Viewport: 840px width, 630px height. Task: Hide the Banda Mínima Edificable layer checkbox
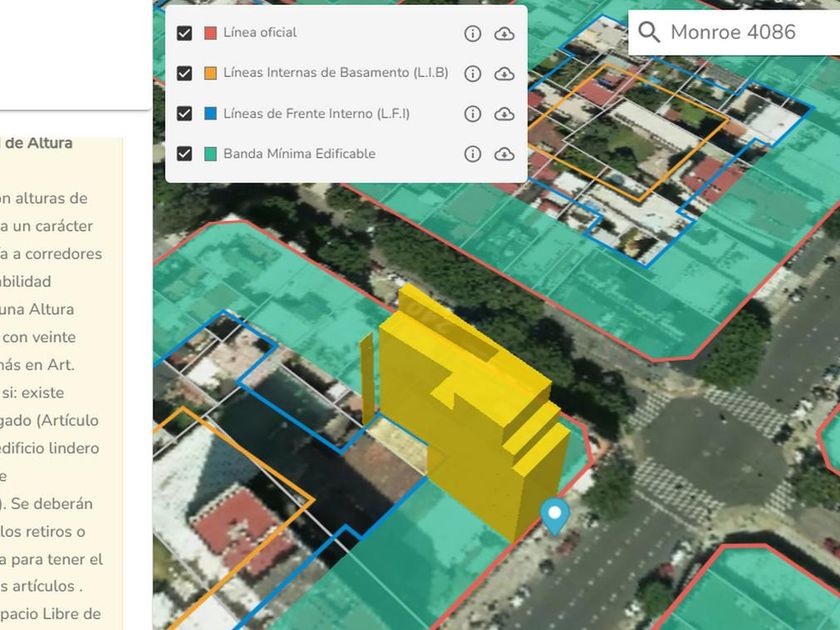[x=184, y=154]
